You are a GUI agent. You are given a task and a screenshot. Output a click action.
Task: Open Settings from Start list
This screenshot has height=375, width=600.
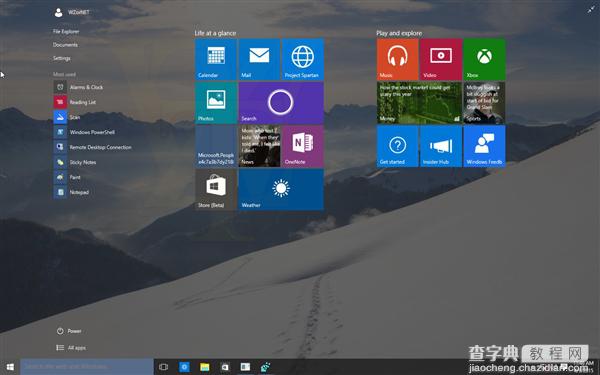click(x=62, y=58)
